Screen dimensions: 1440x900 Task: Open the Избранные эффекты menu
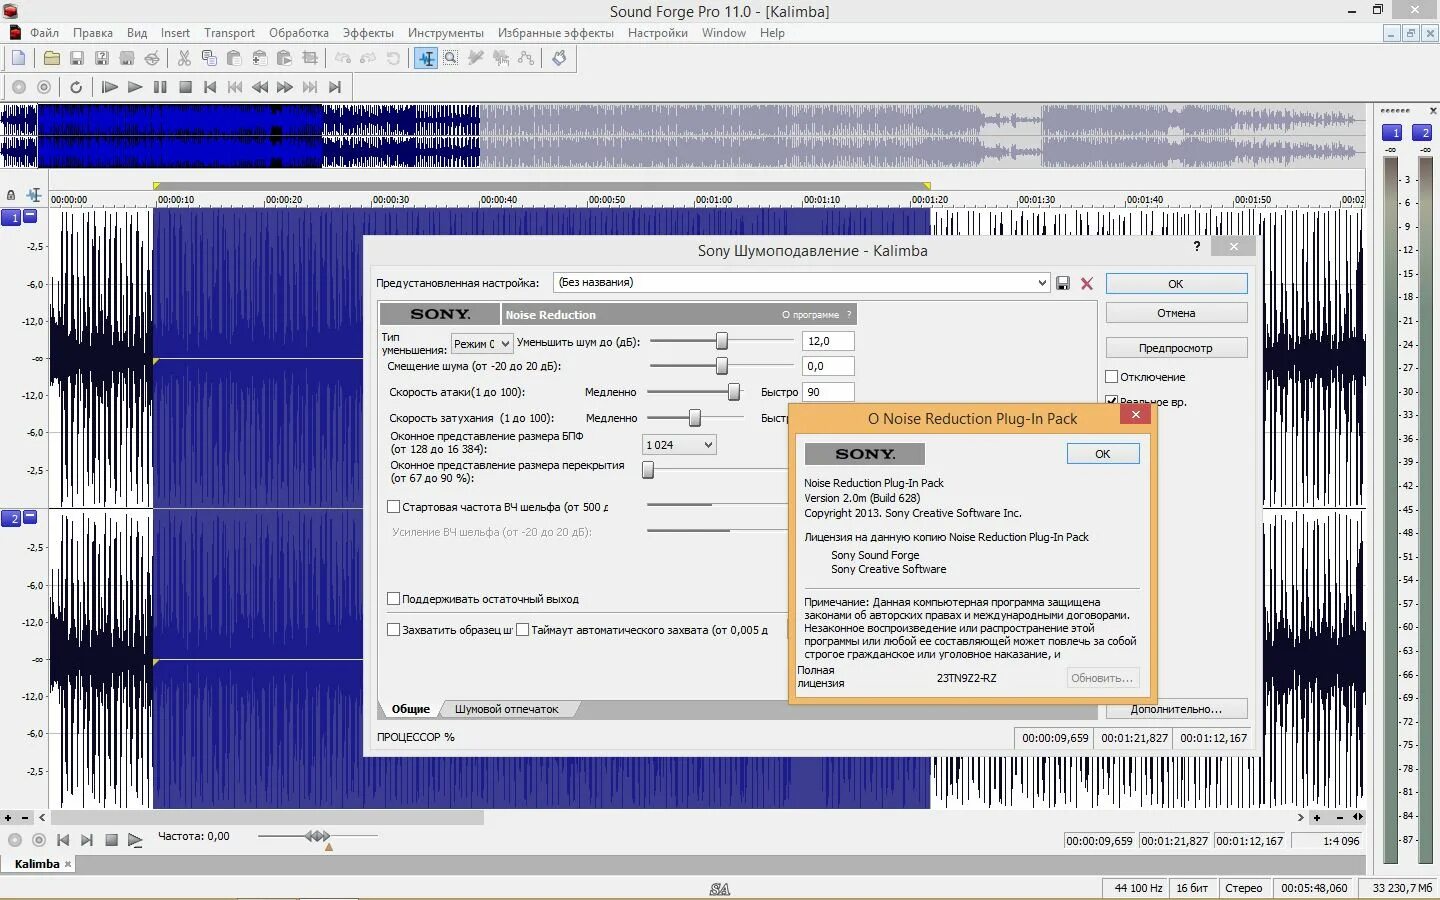coord(555,33)
